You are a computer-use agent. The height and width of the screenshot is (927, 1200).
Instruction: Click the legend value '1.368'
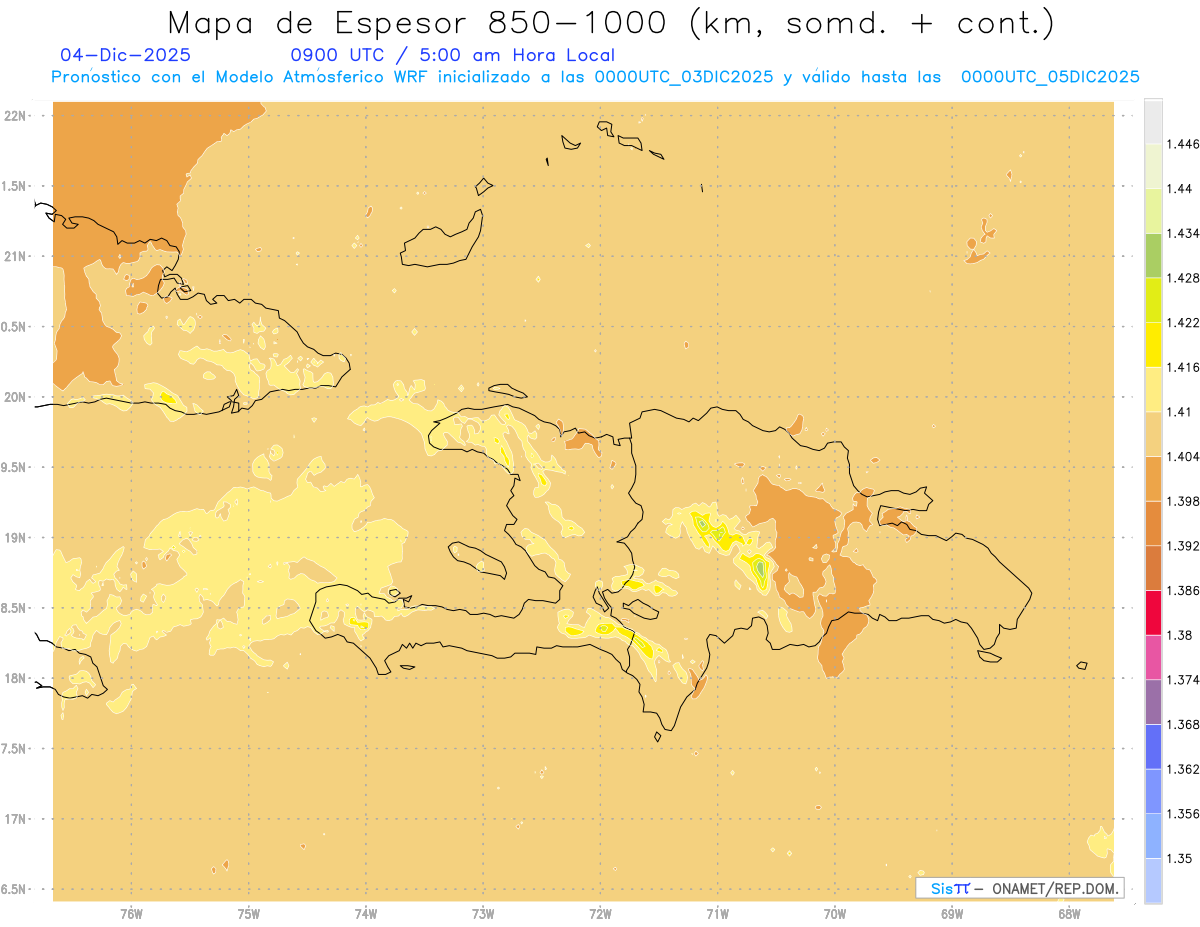[1183, 724]
